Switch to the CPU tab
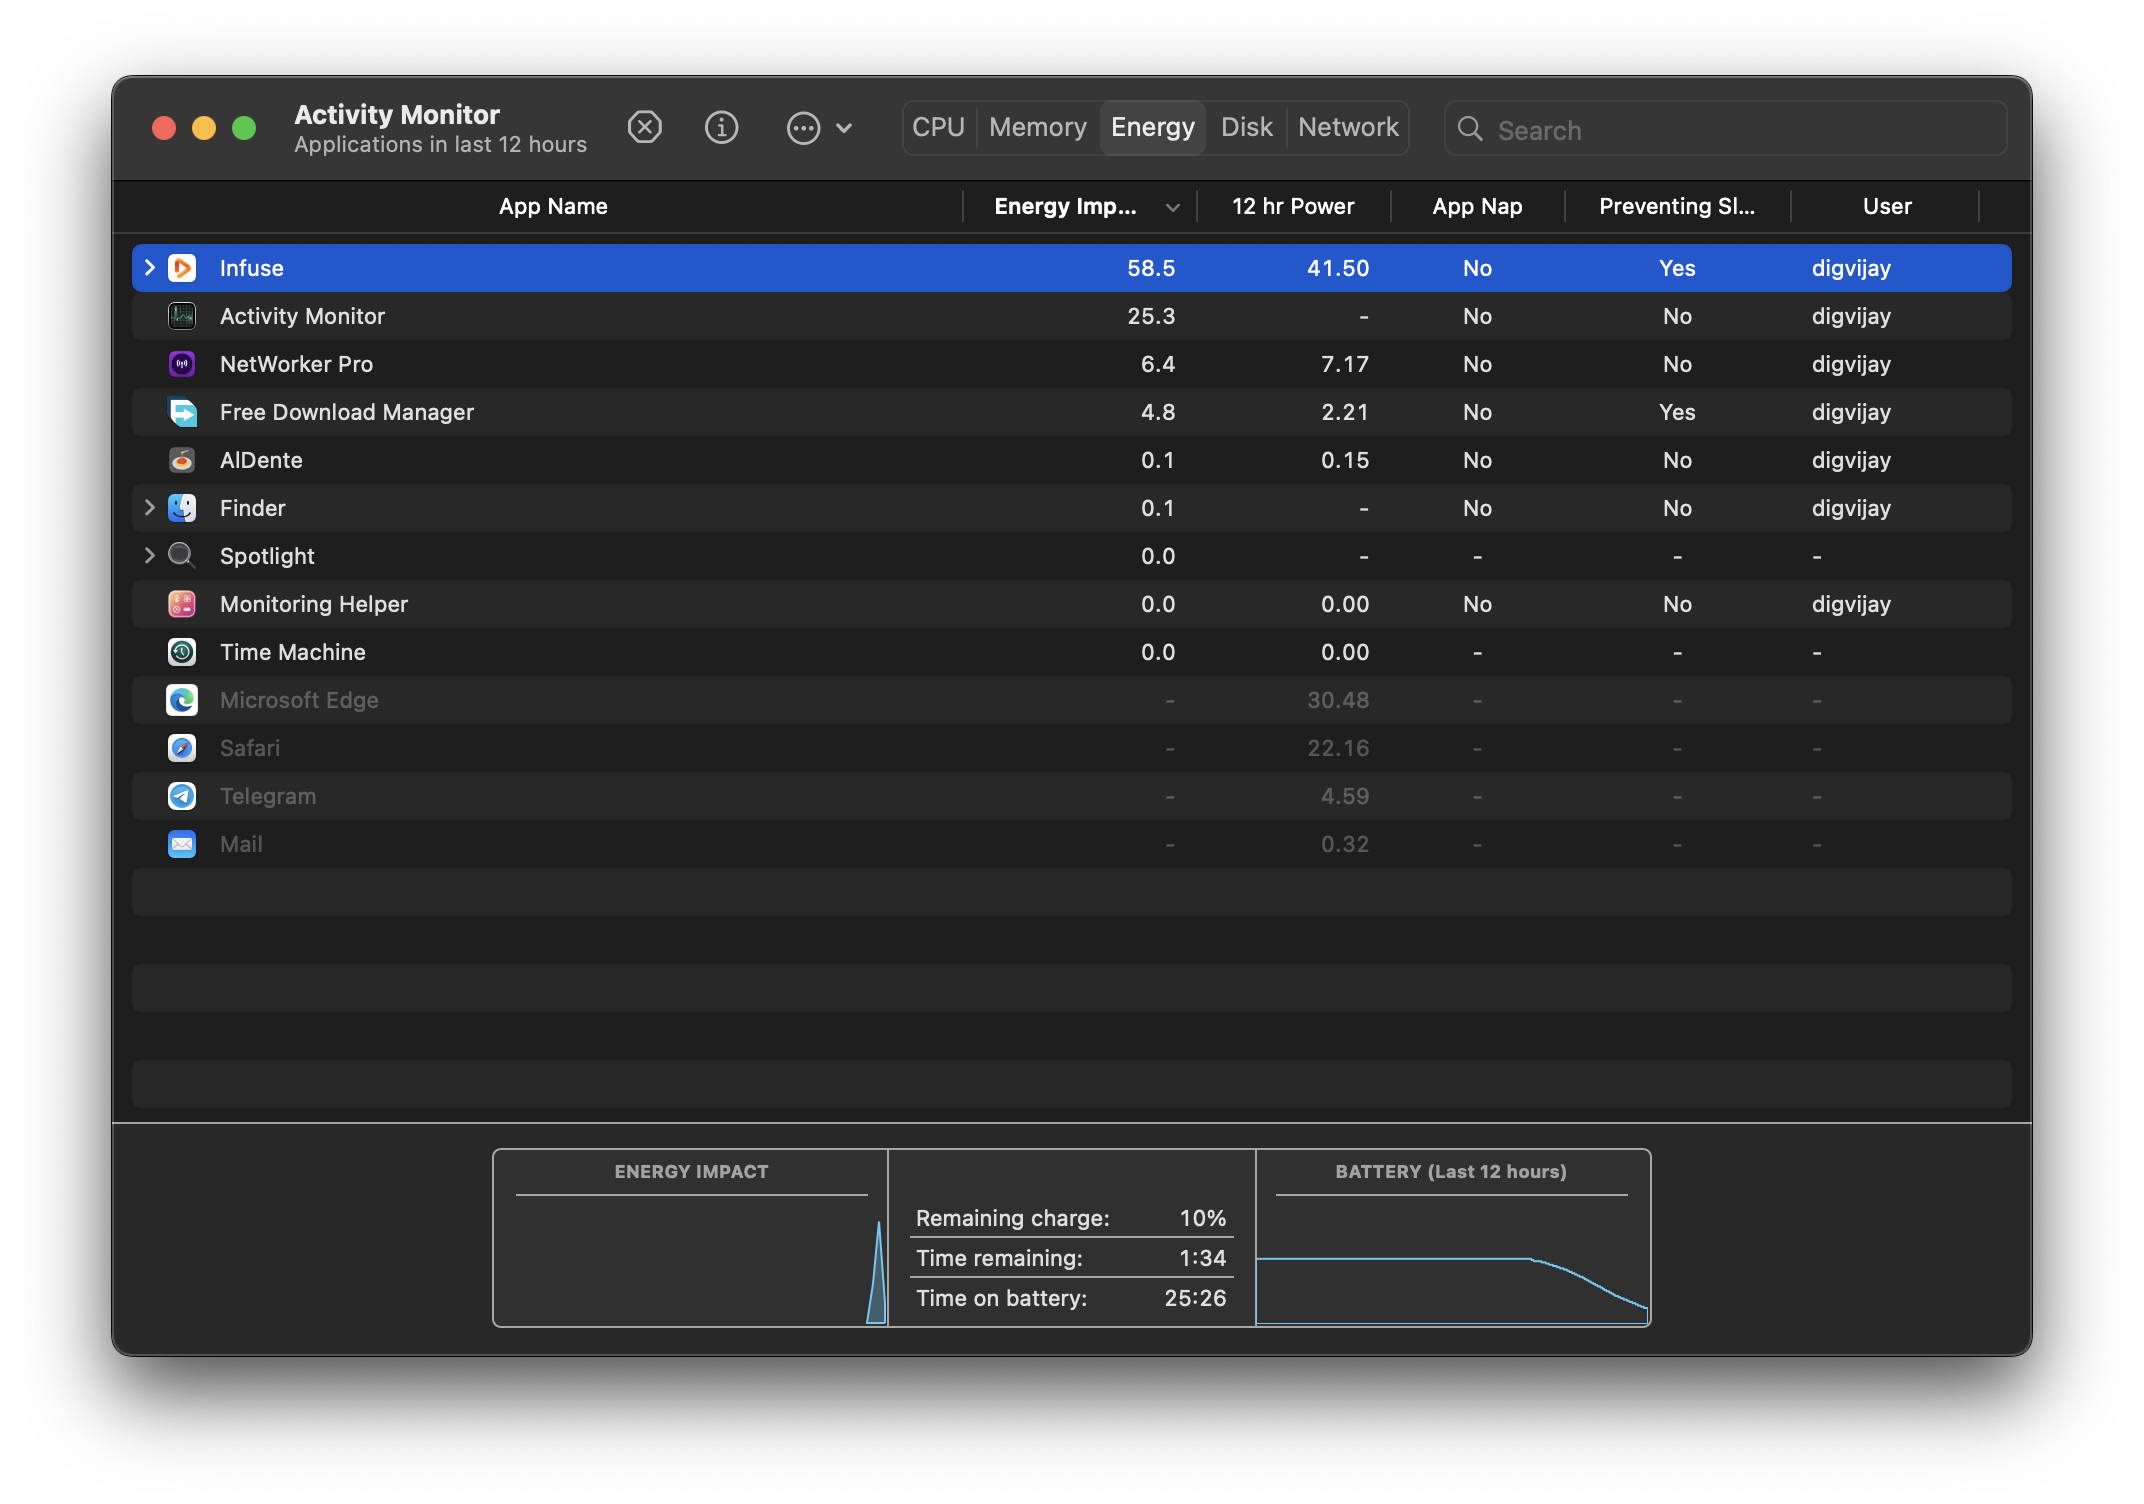The height and width of the screenshot is (1504, 2144). point(938,128)
